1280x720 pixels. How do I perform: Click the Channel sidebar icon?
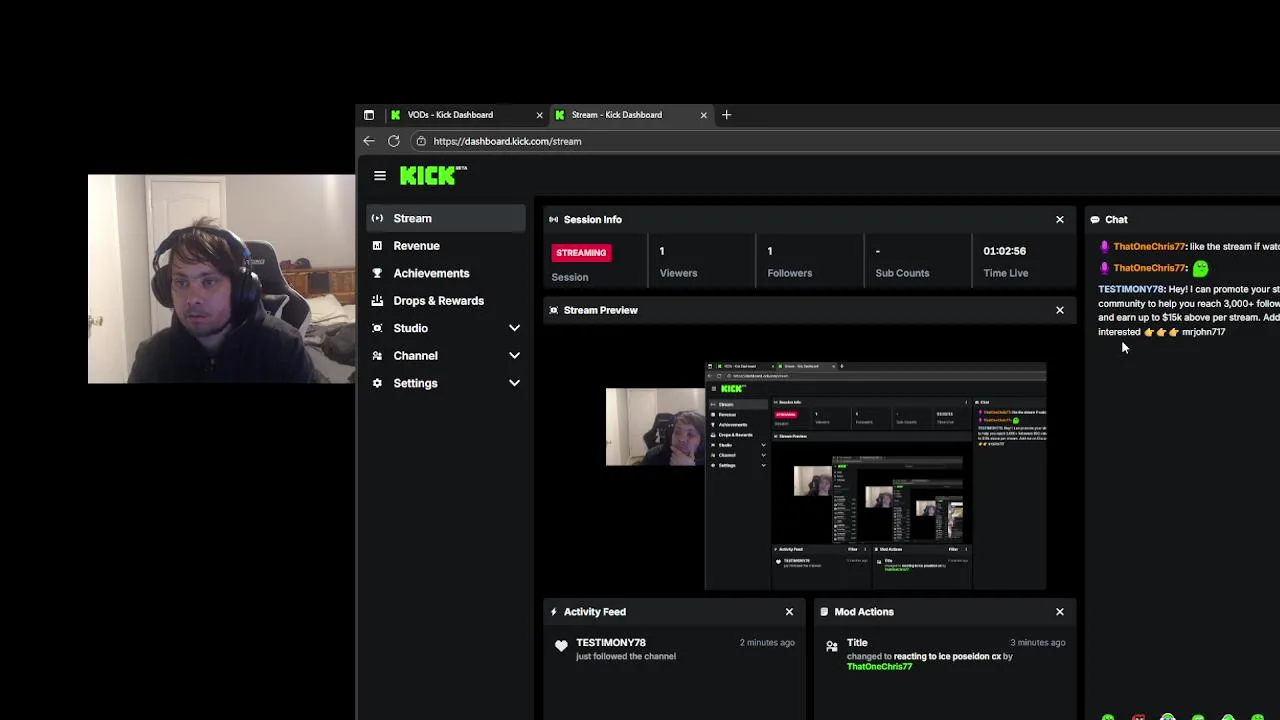[377, 356]
